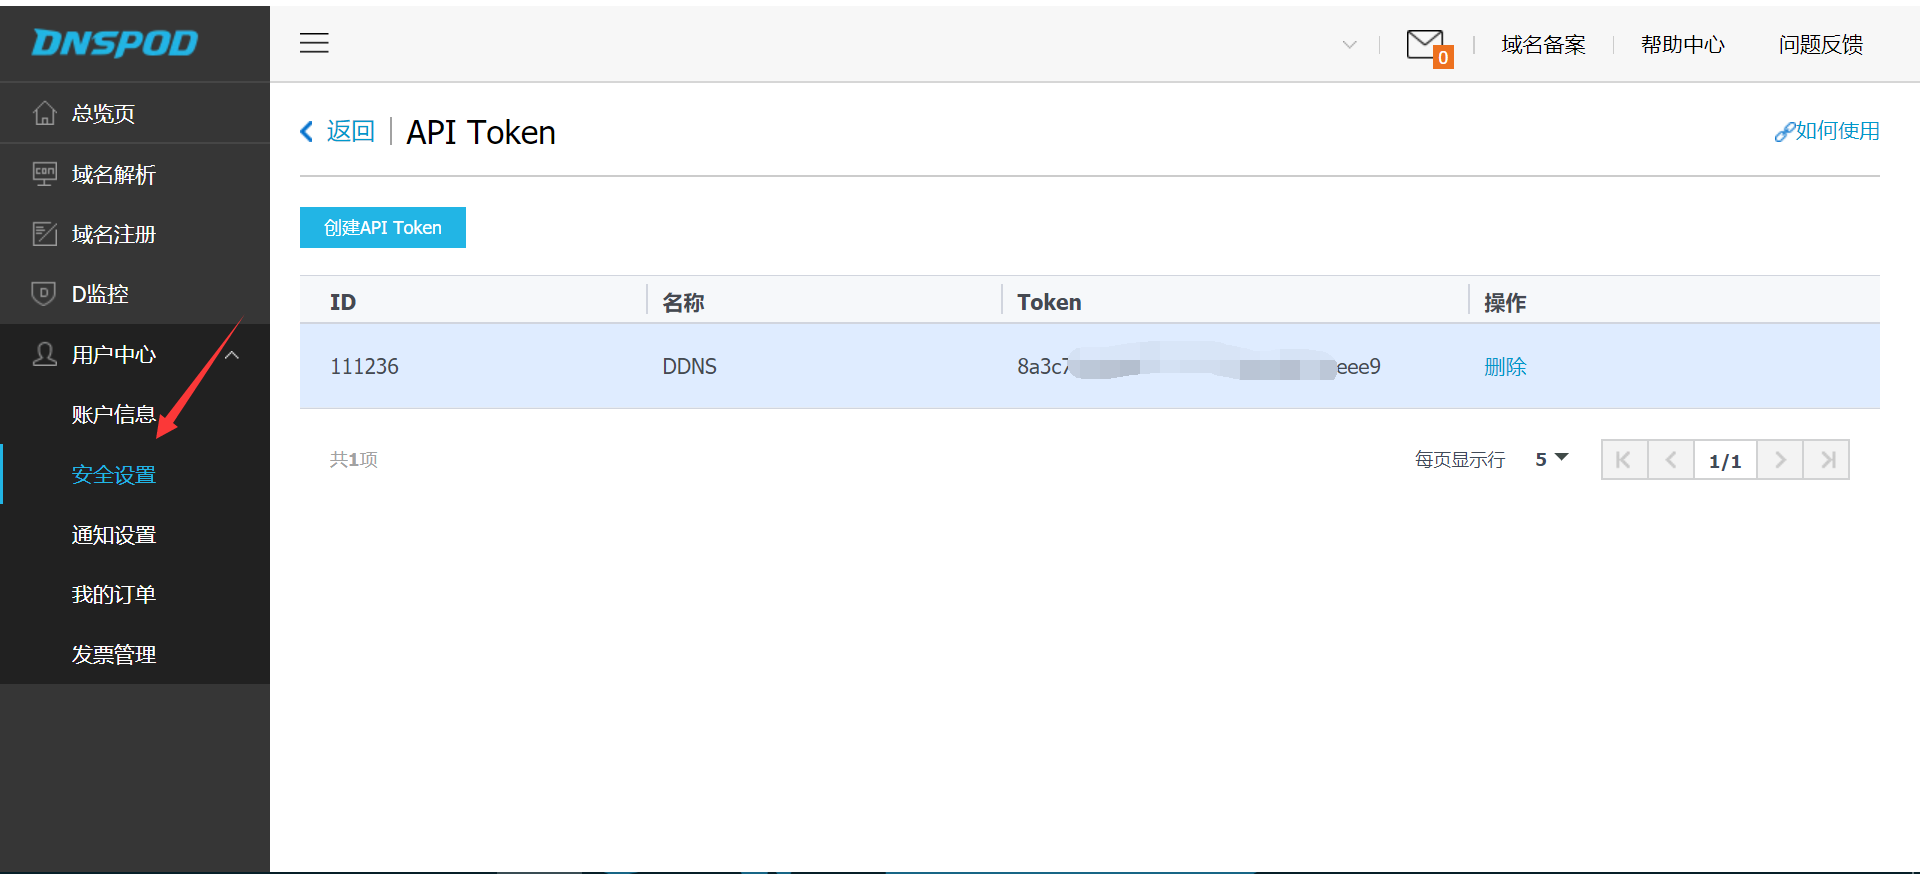Viewport: 1920px width, 874px height.
Task: Click the shield icon beside D监控
Action: point(44,294)
